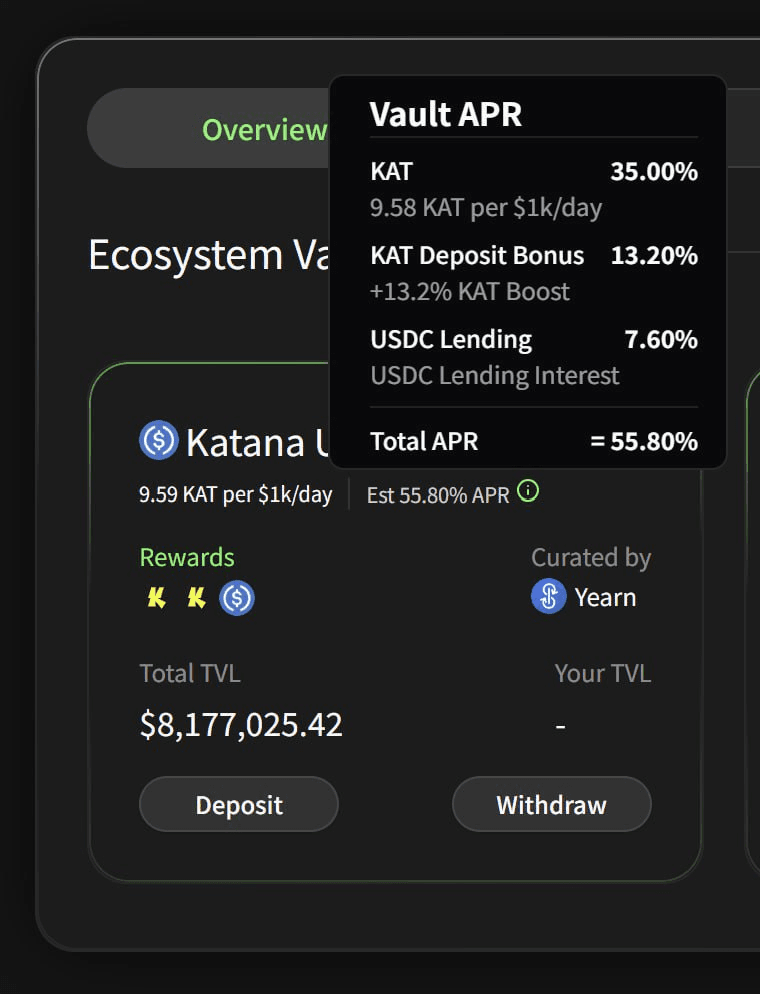760x994 pixels.
Task: Click the Yearn curator logo
Action: 548,597
